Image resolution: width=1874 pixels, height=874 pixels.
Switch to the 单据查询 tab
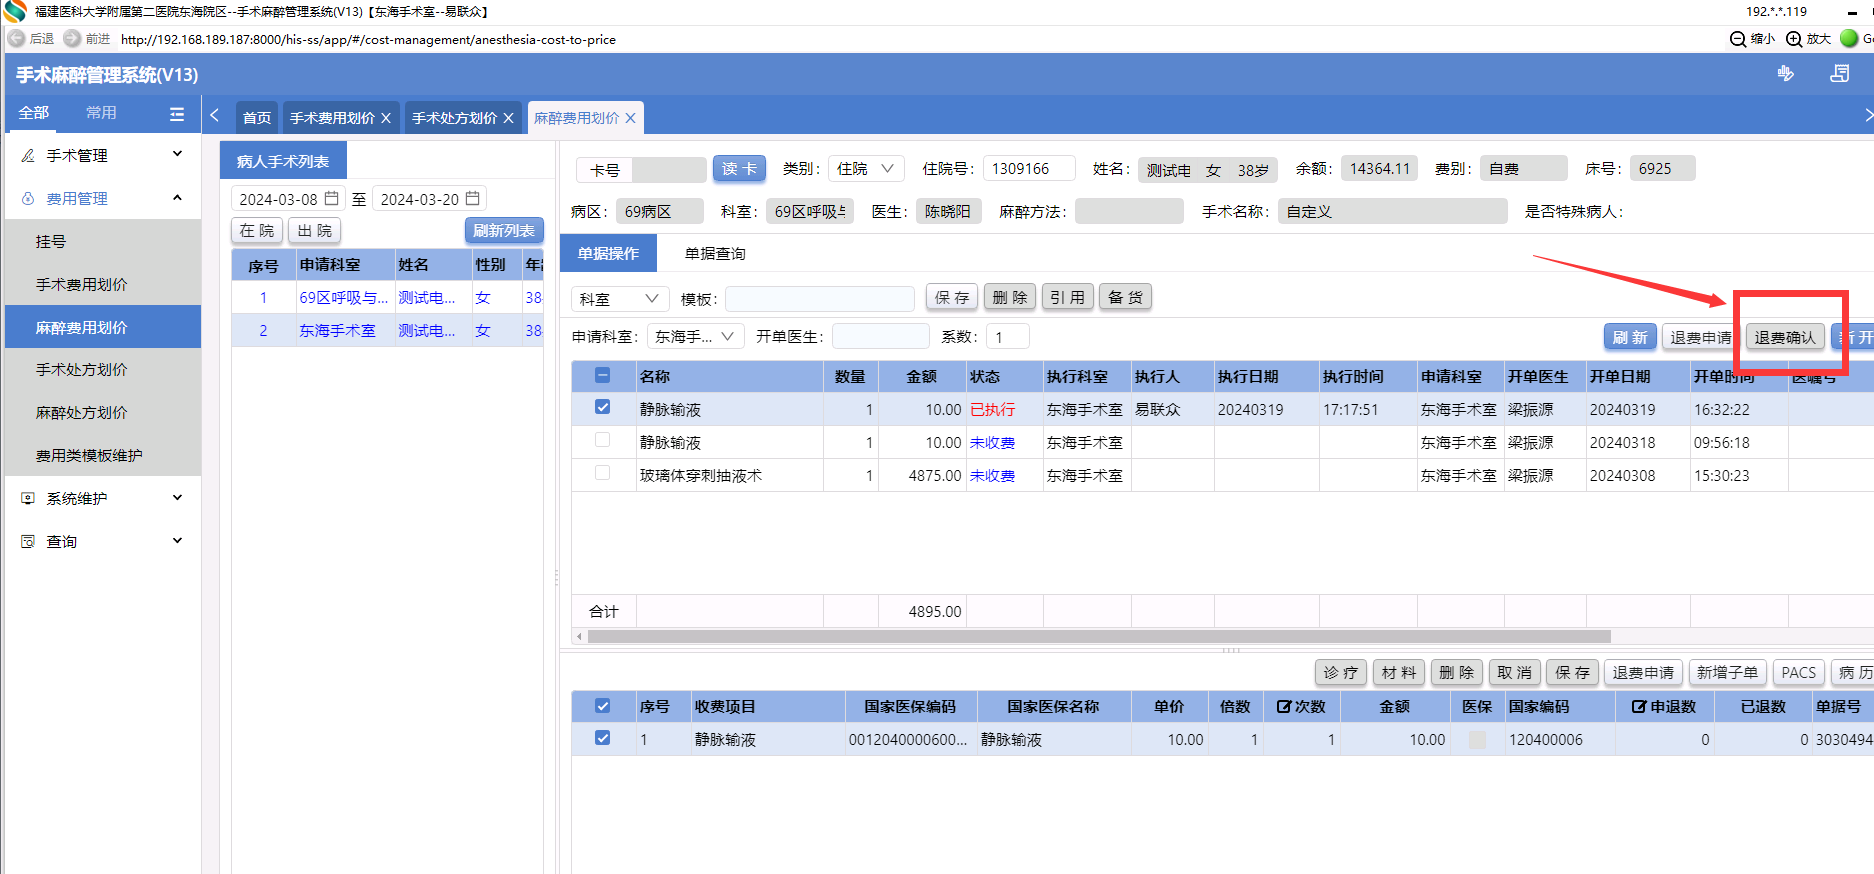coord(714,254)
